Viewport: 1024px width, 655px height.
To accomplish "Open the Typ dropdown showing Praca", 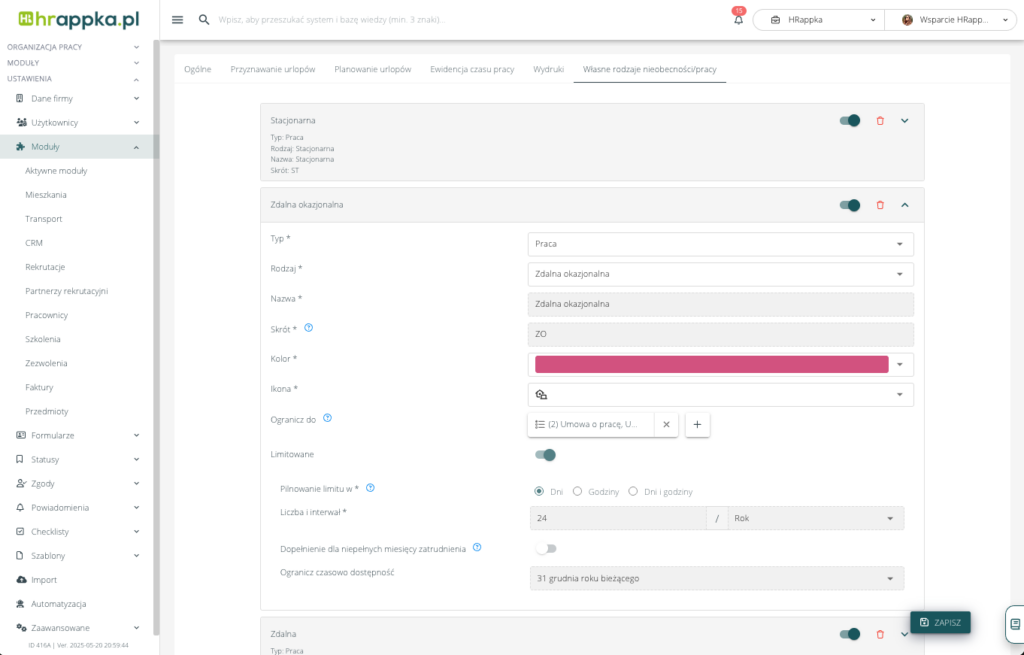I will (x=720, y=244).
